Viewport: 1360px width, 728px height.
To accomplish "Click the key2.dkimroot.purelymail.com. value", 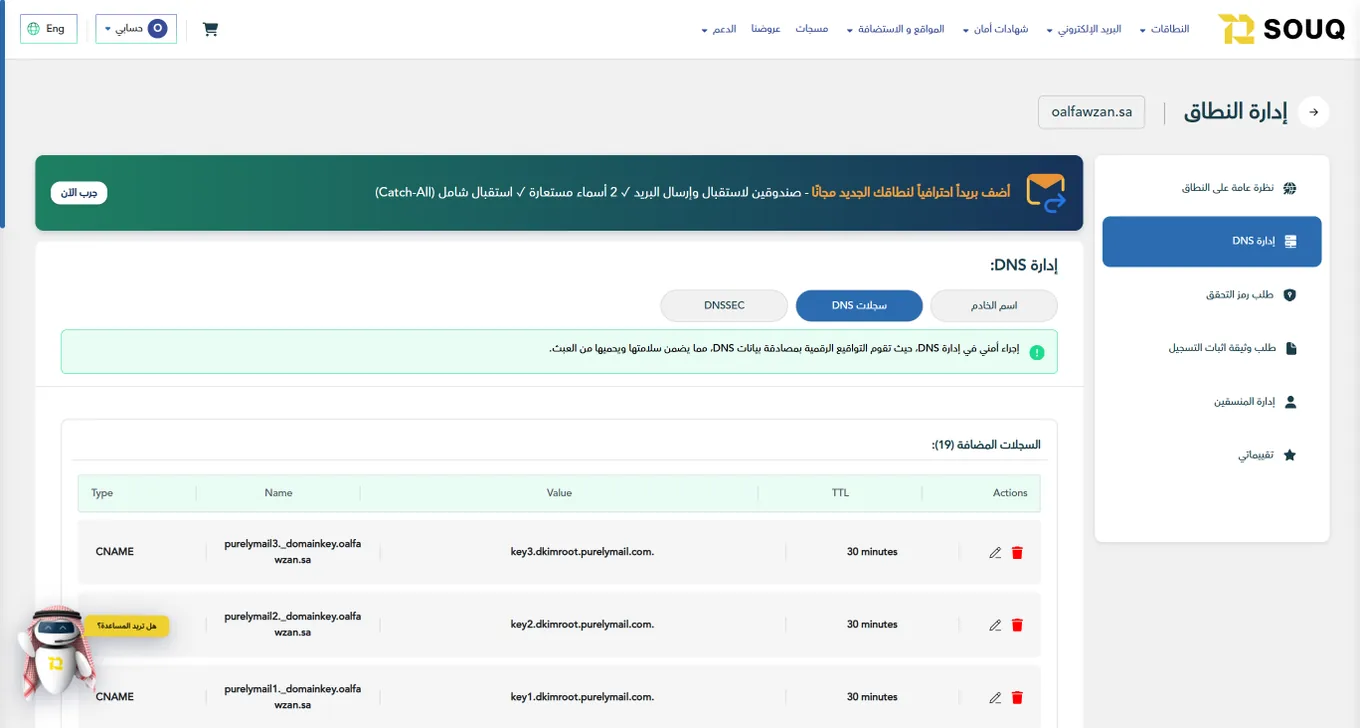I will [582, 625].
